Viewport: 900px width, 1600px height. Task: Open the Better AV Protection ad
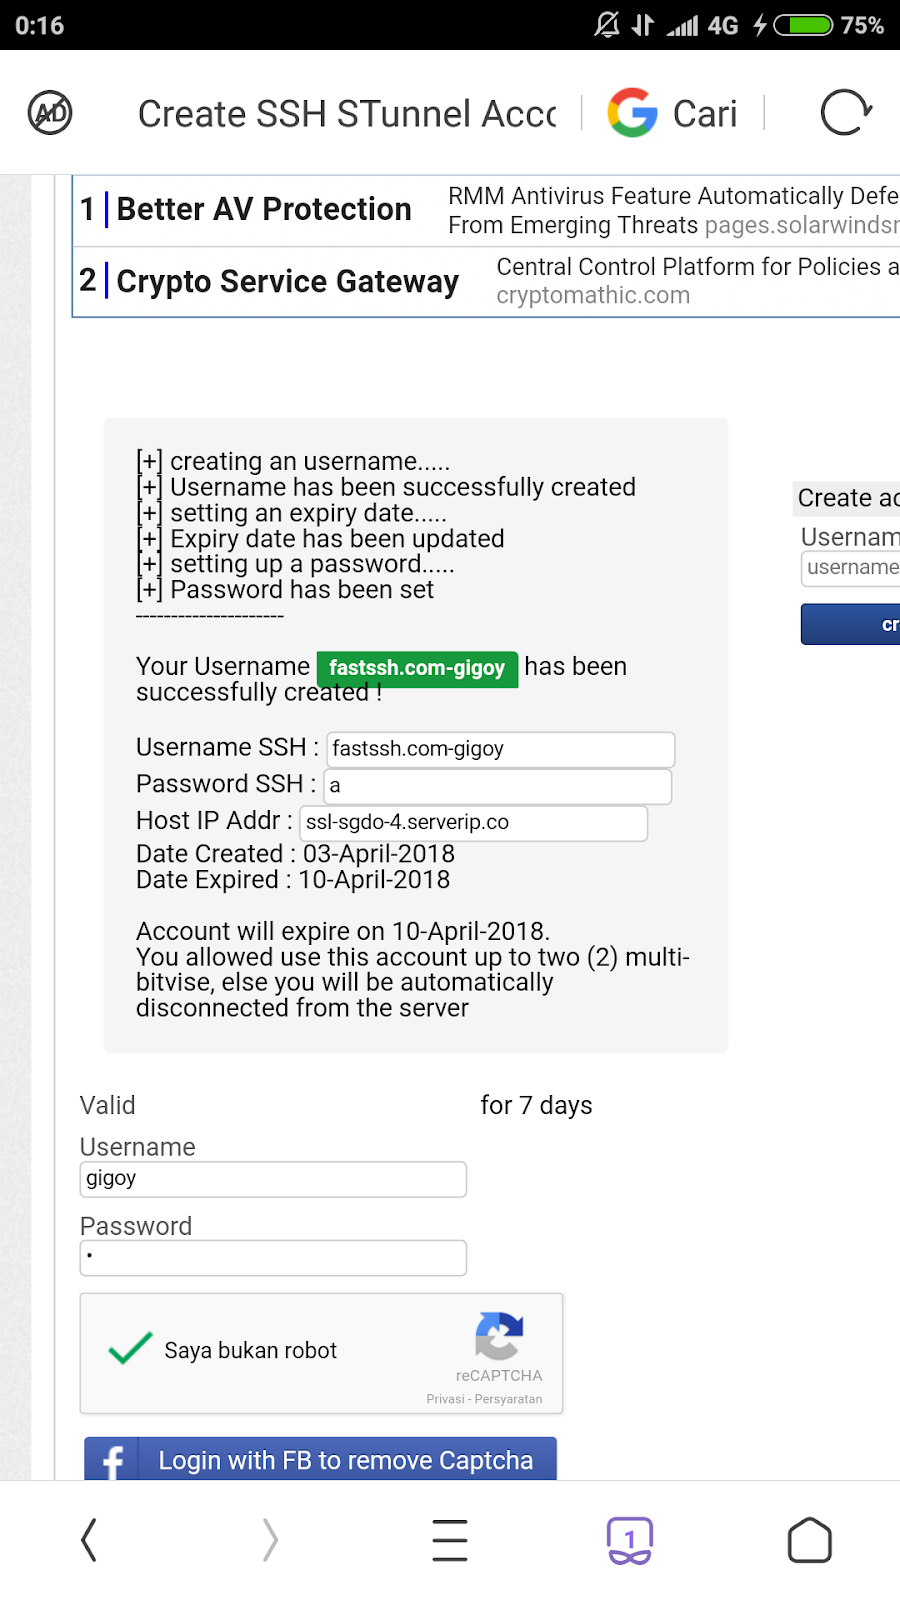point(264,209)
